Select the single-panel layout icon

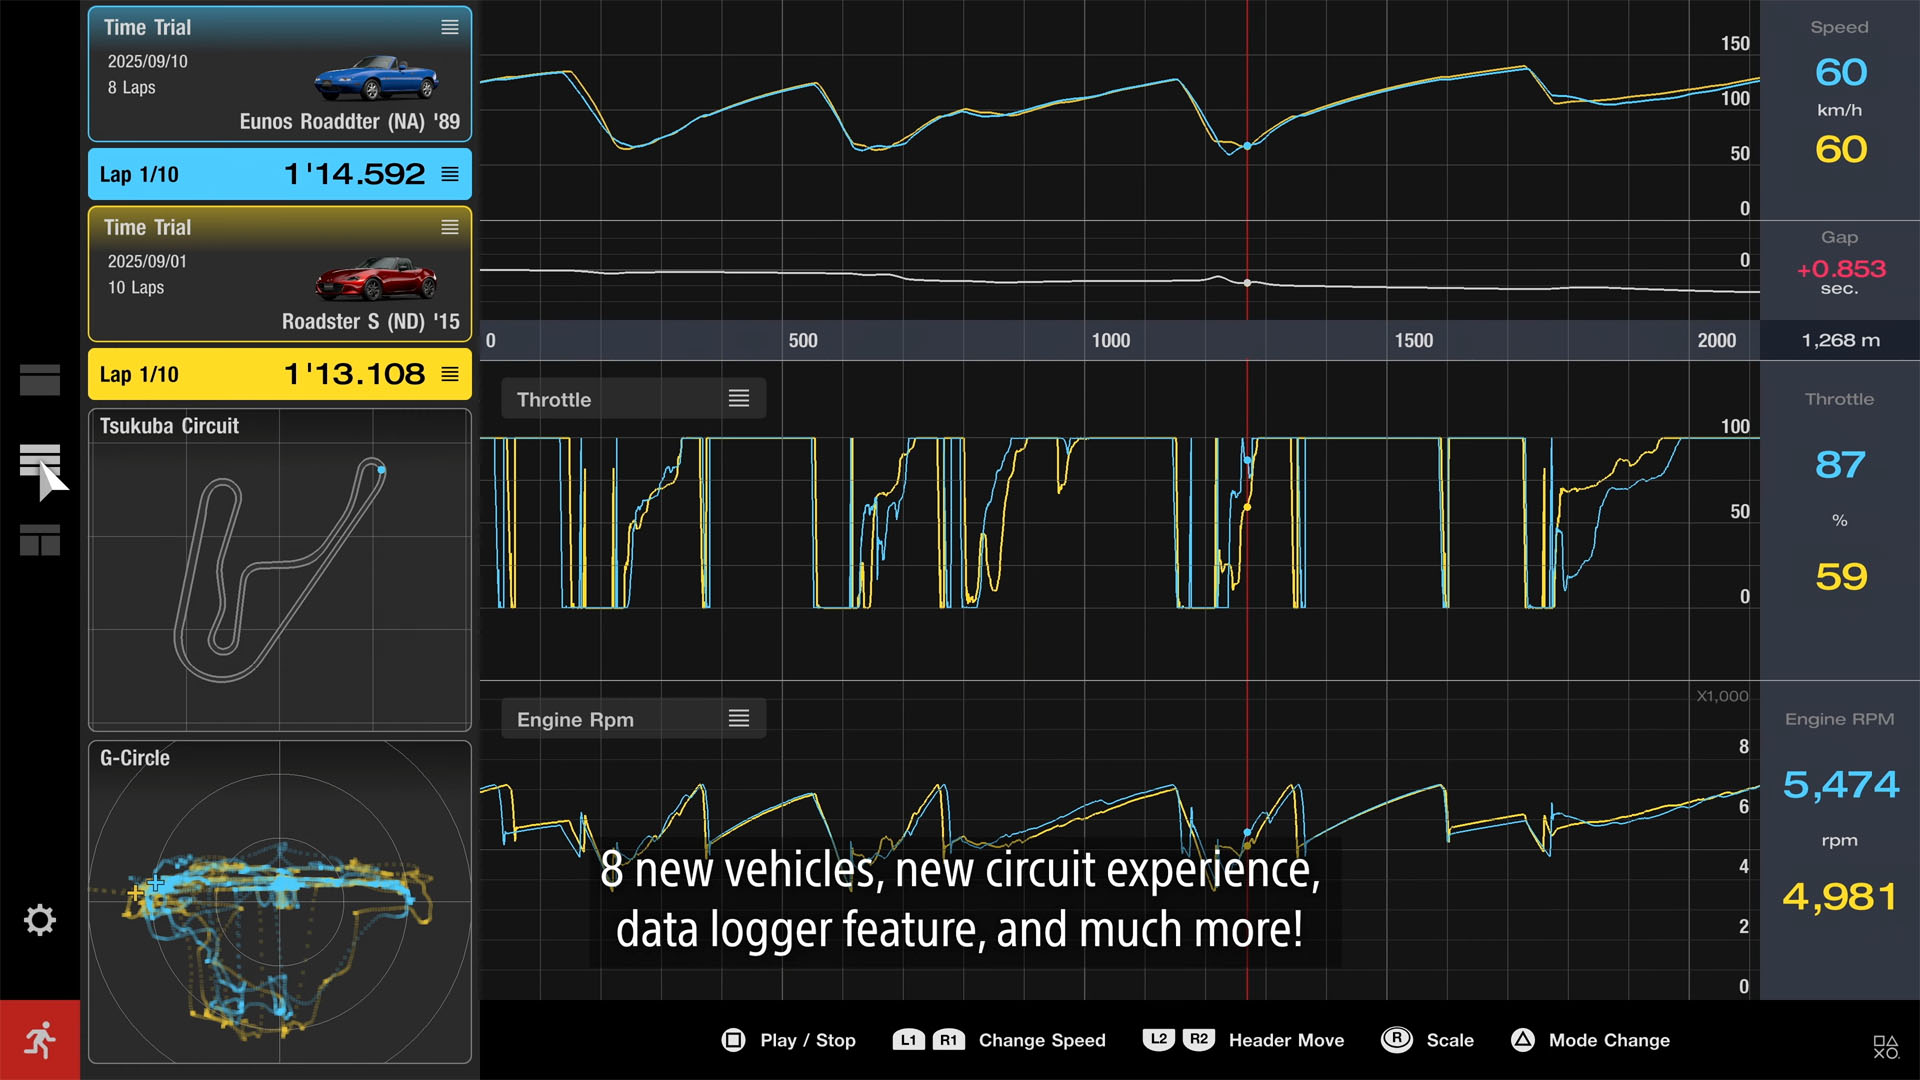click(40, 380)
